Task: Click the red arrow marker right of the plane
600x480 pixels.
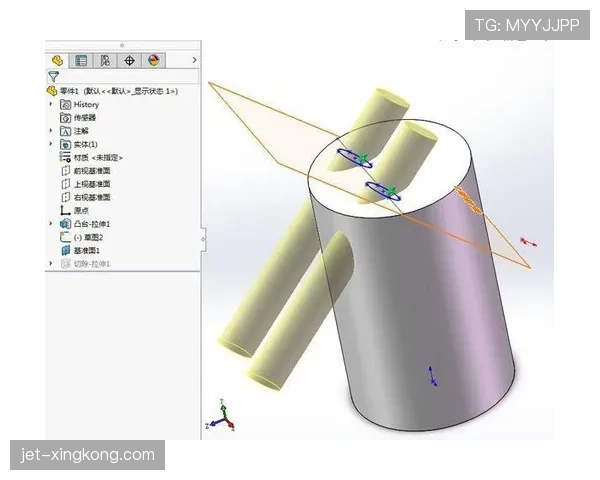Action: pos(528,242)
